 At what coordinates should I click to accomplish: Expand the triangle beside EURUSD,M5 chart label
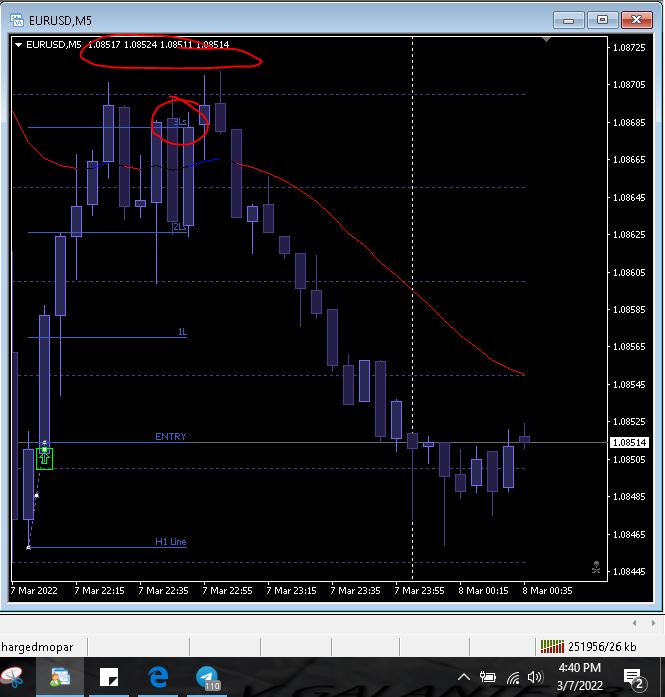click(x=18, y=44)
